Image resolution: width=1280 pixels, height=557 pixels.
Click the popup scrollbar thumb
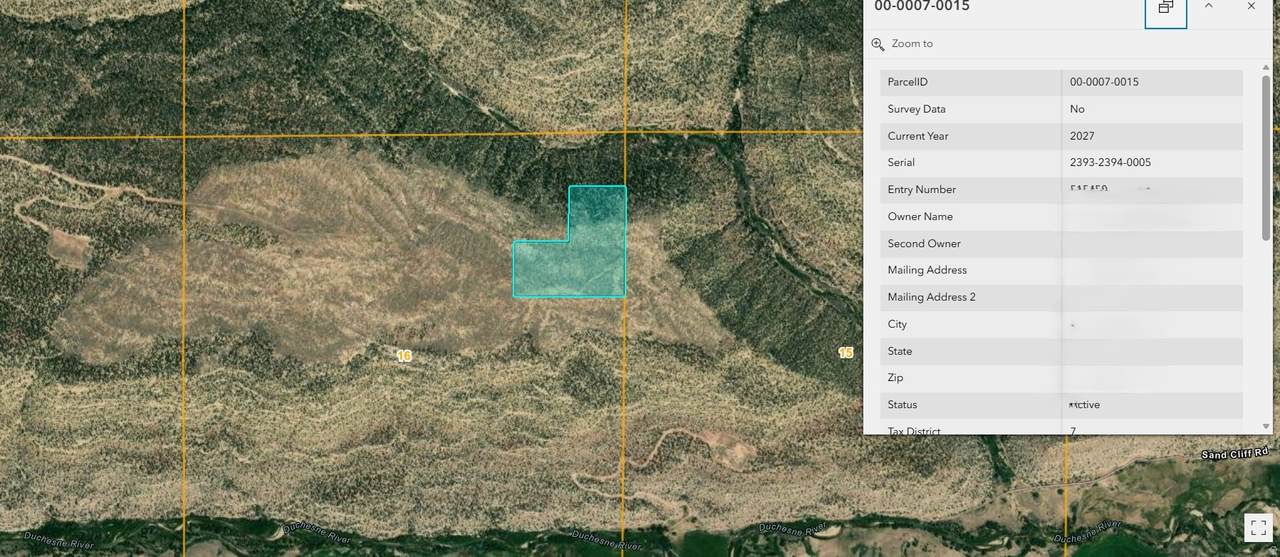pos(1266,160)
